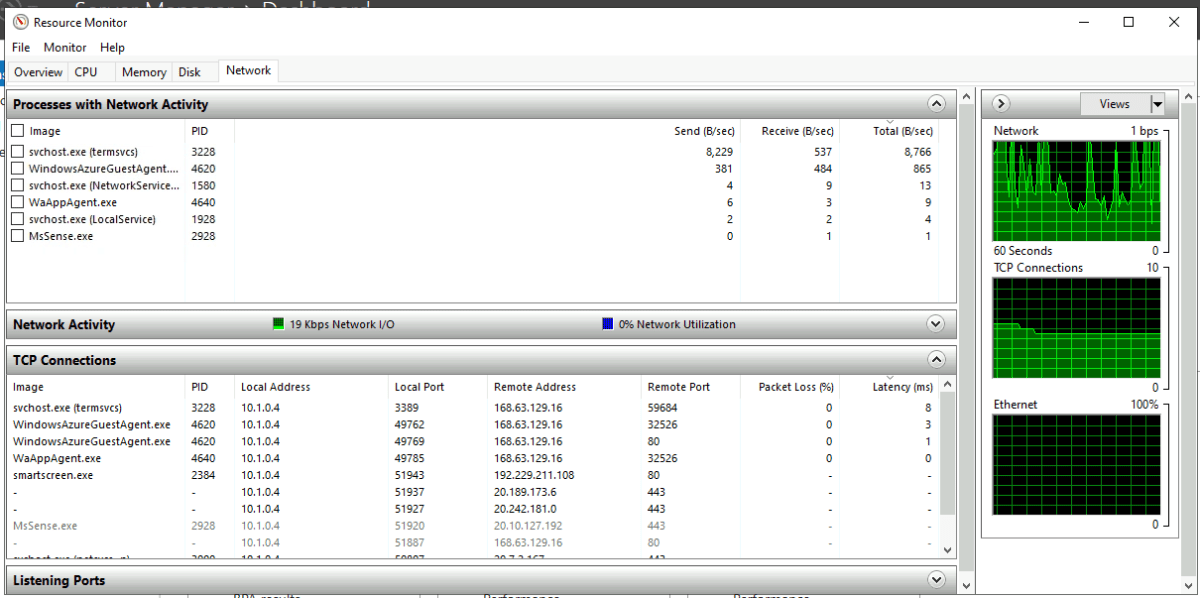
Task: Open the Views dropdown arrow
Action: pos(1157,104)
